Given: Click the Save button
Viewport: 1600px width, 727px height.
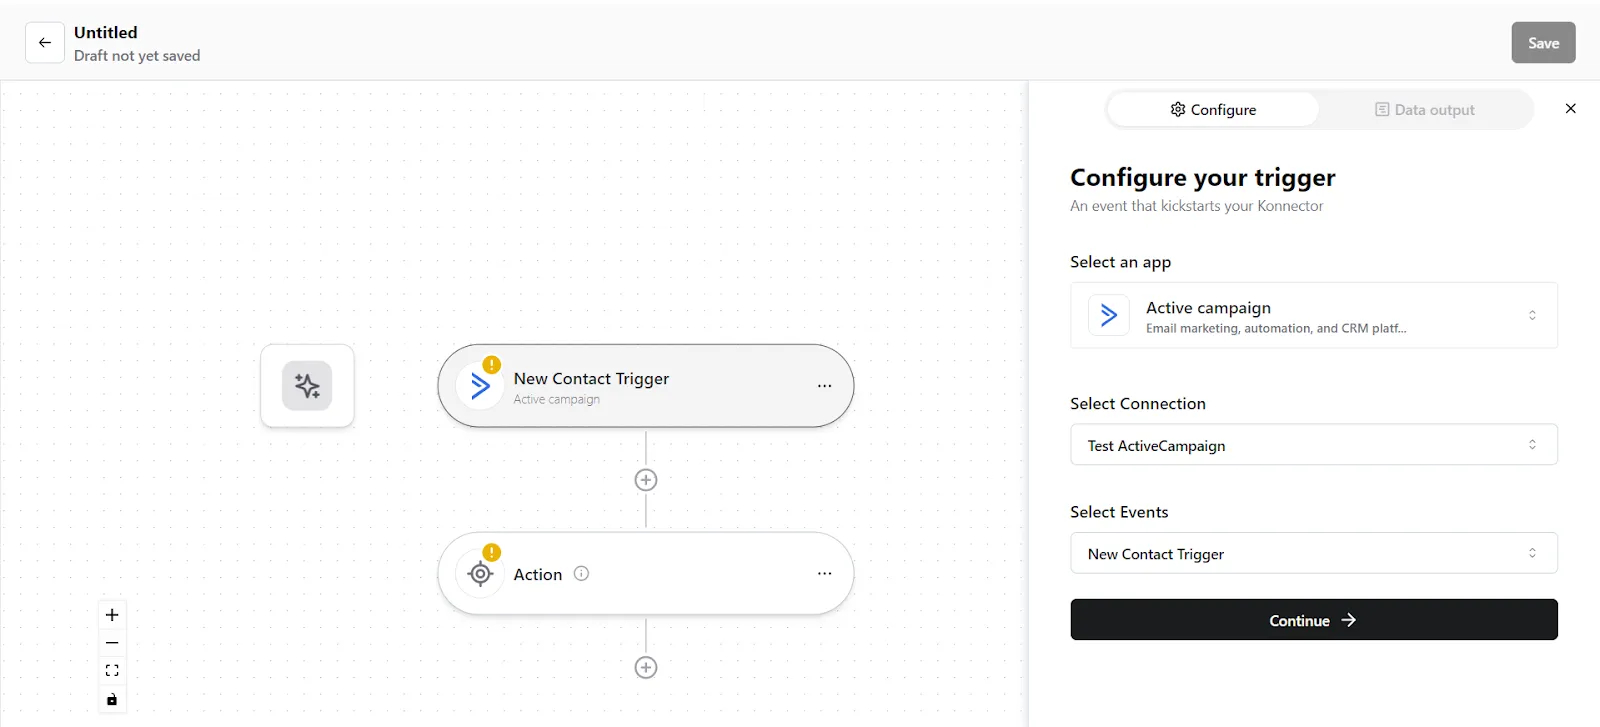Looking at the screenshot, I should click(1543, 43).
